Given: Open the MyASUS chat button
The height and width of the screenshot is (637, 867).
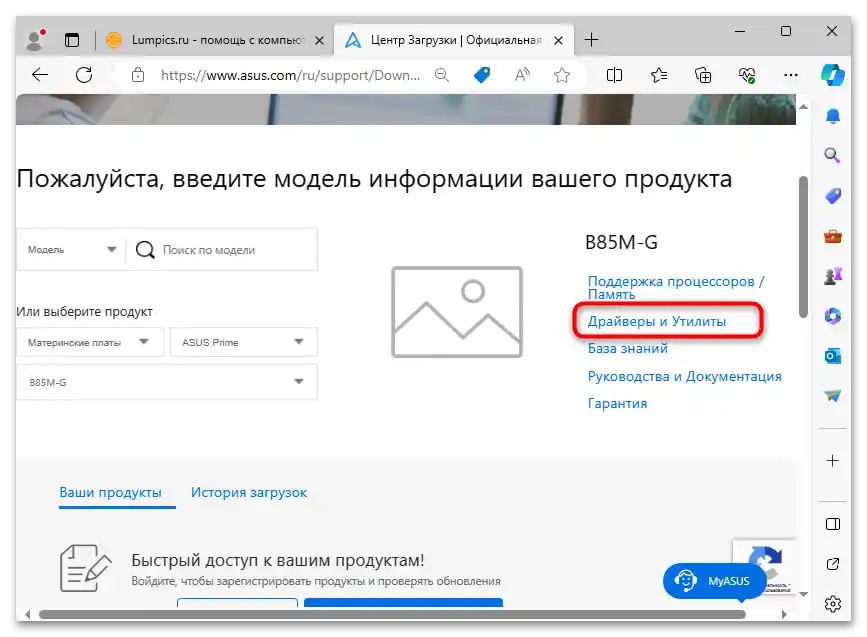Looking at the screenshot, I should coord(714,581).
